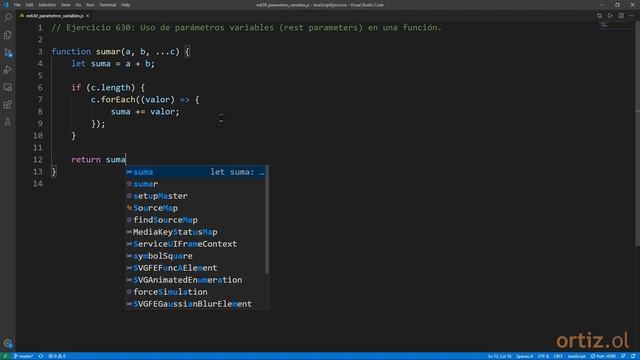Click the suggestion list scrollbar

pyautogui.click(x=267, y=220)
